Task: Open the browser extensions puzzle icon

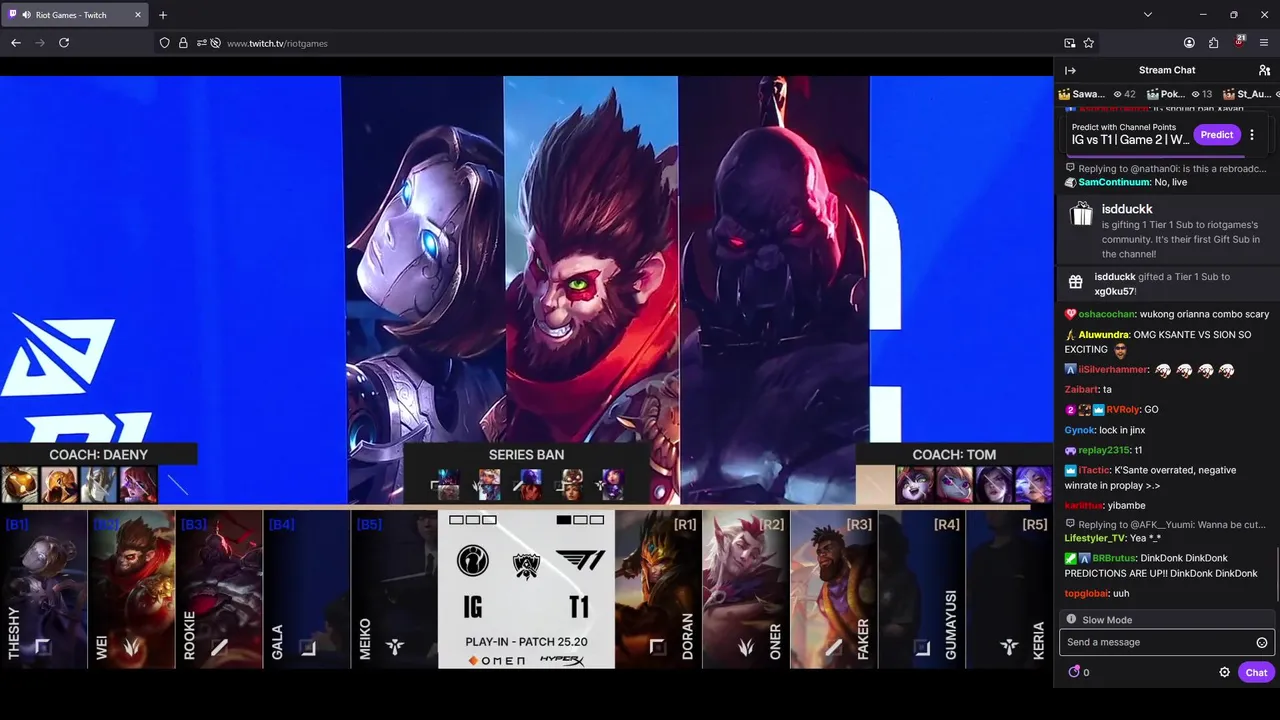Action: tap(1213, 43)
